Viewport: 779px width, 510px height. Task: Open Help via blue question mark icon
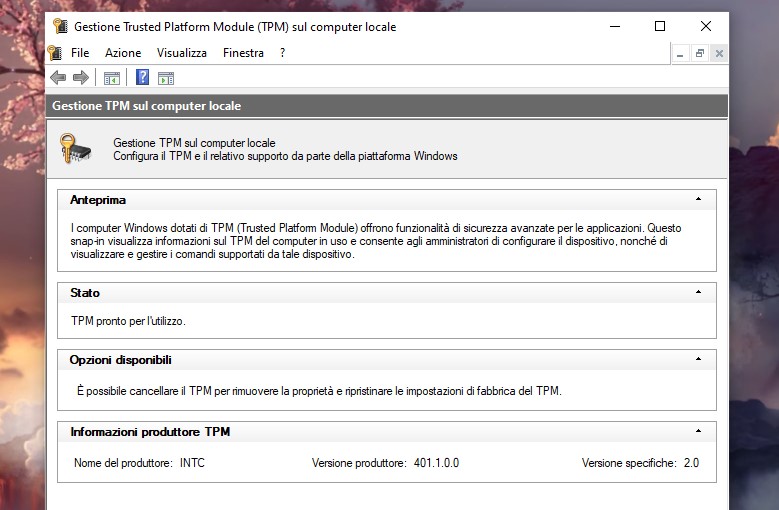pyautogui.click(x=143, y=78)
